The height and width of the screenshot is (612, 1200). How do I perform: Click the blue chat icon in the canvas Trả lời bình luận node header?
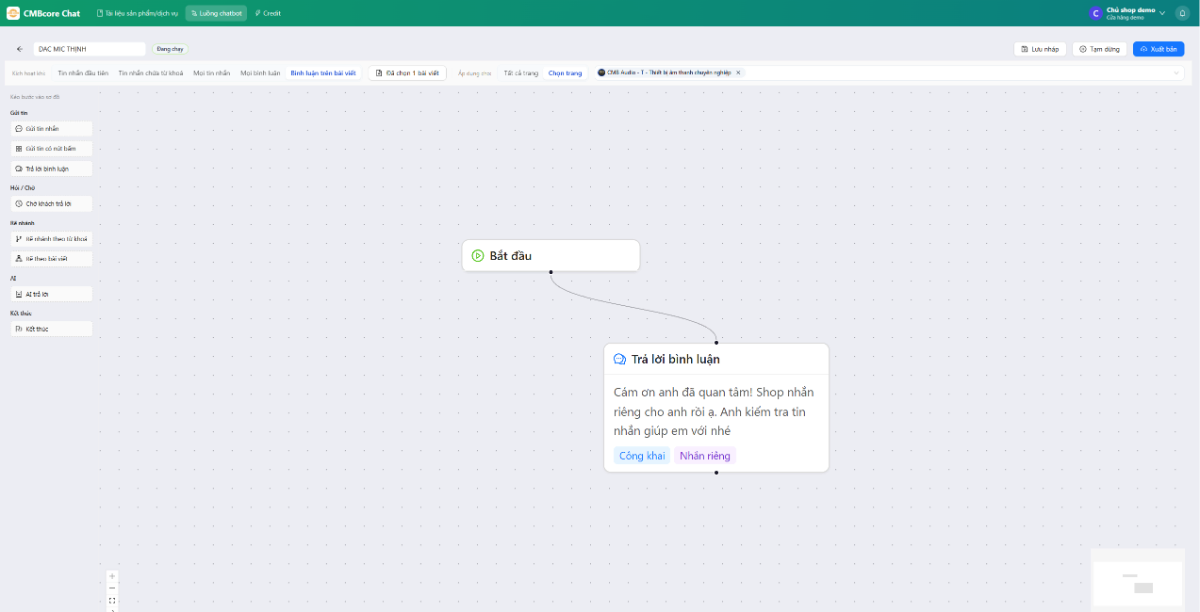pos(620,359)
